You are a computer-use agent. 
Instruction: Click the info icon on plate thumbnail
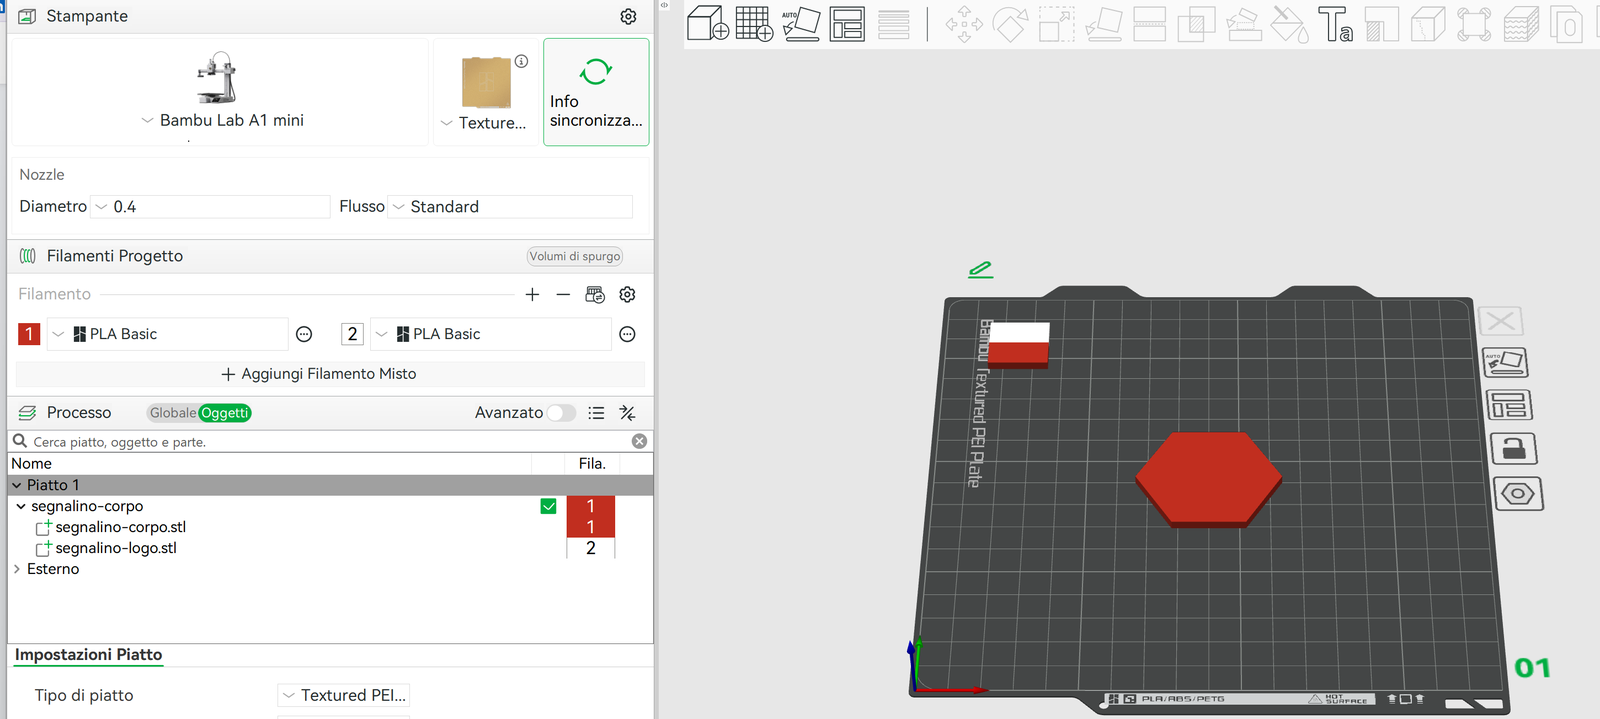point(521,61)
